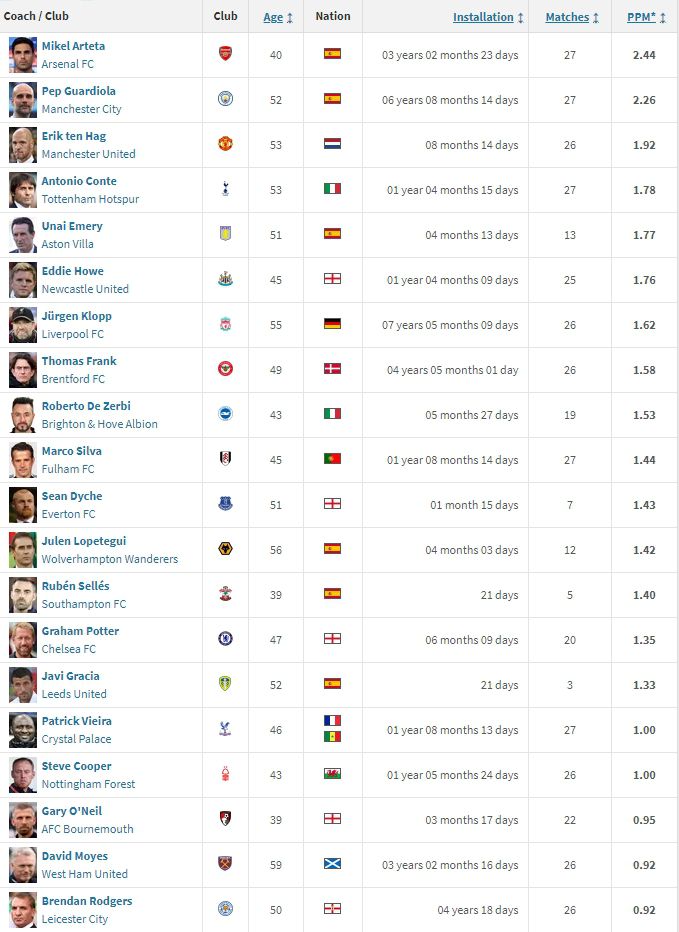Screen dimensions: 679x932
Task: Select David Moyes' portrait photo
Action: coord(22,864)
